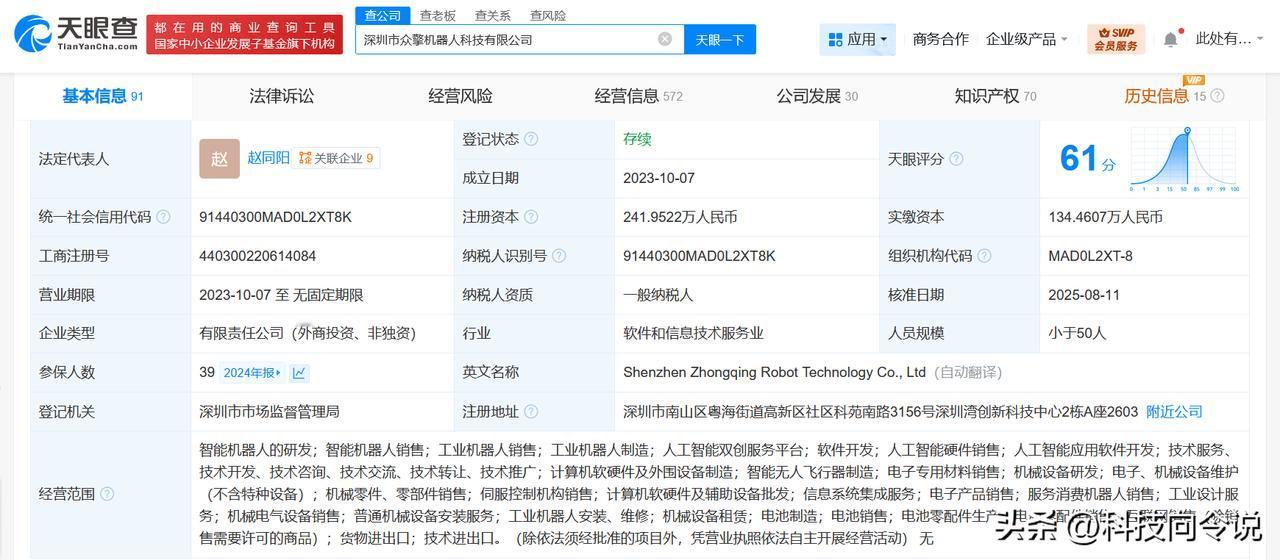
Task: Open 赵同阳 legal representative profile
Action: 269,158
